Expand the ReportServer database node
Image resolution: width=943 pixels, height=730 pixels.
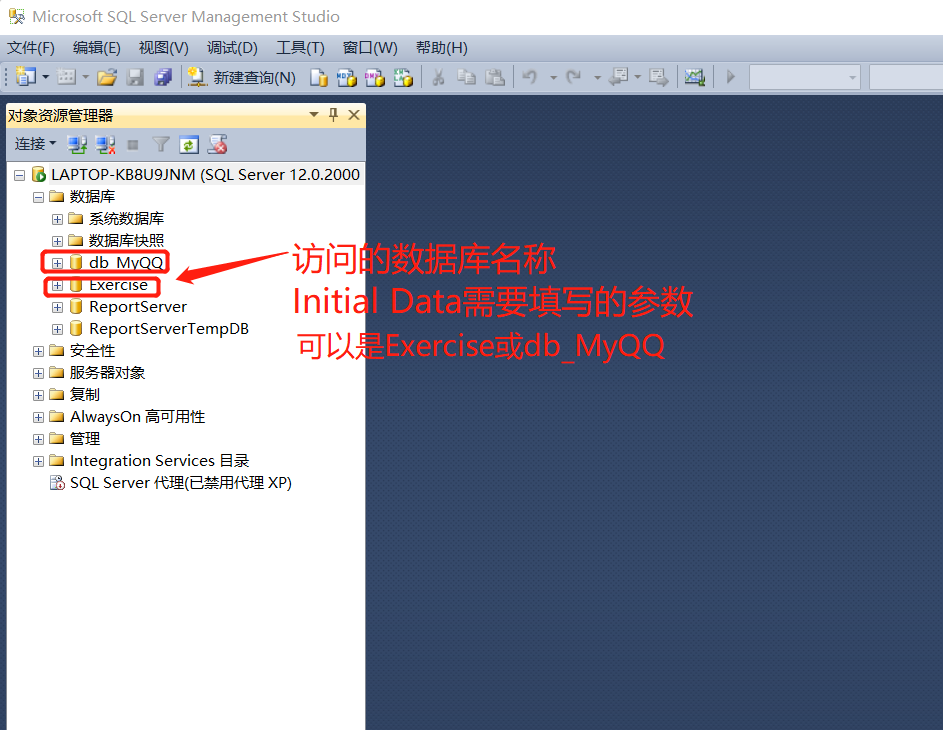pos(57,307)
